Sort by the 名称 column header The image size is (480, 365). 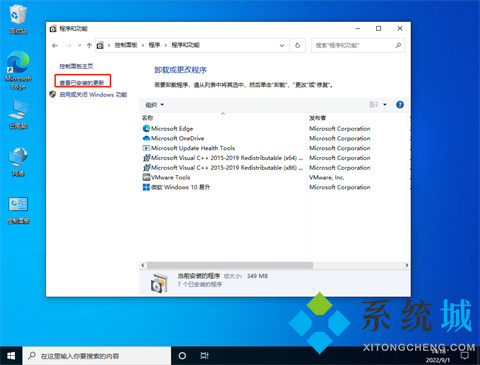(147, 118)
